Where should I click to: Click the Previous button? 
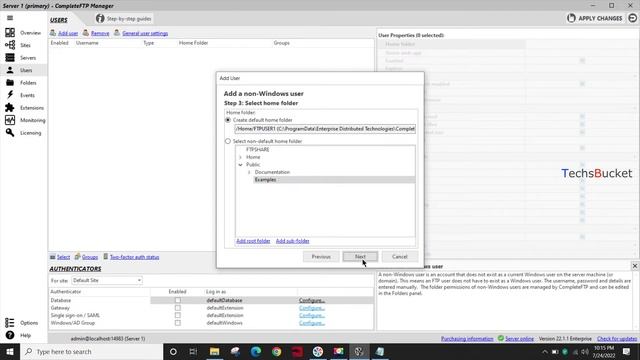pos(321,257)
